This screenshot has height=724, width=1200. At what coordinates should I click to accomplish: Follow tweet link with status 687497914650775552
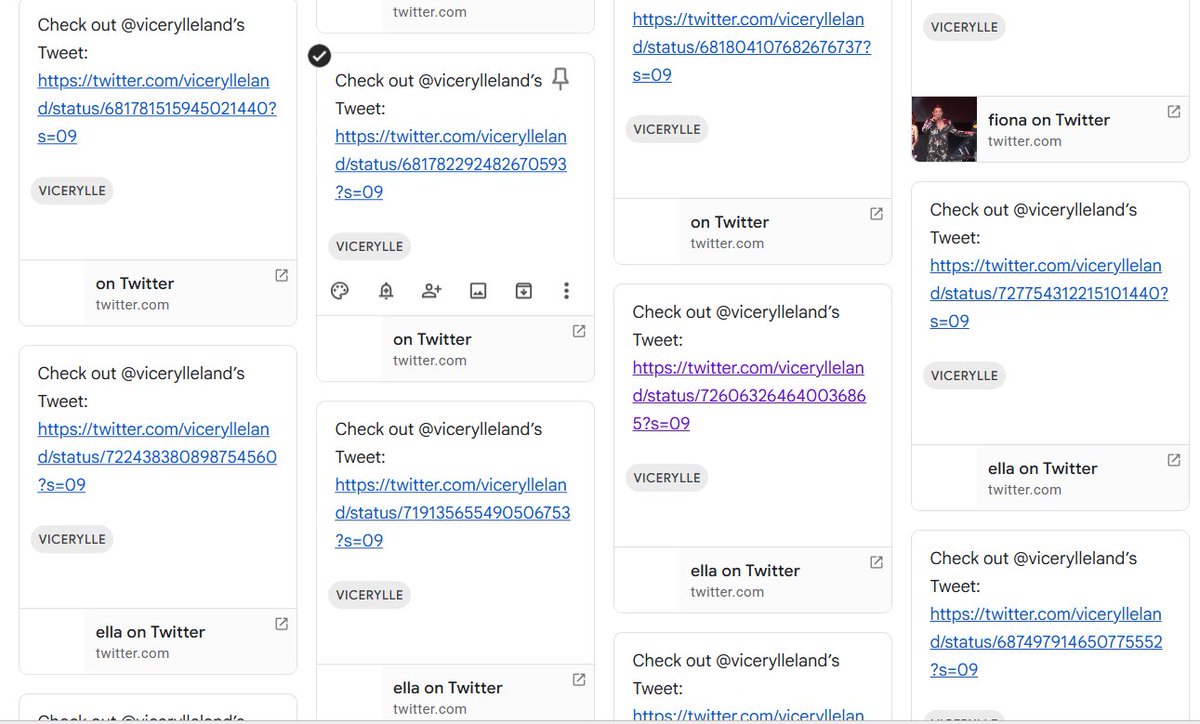click(x=1046, y=642)
